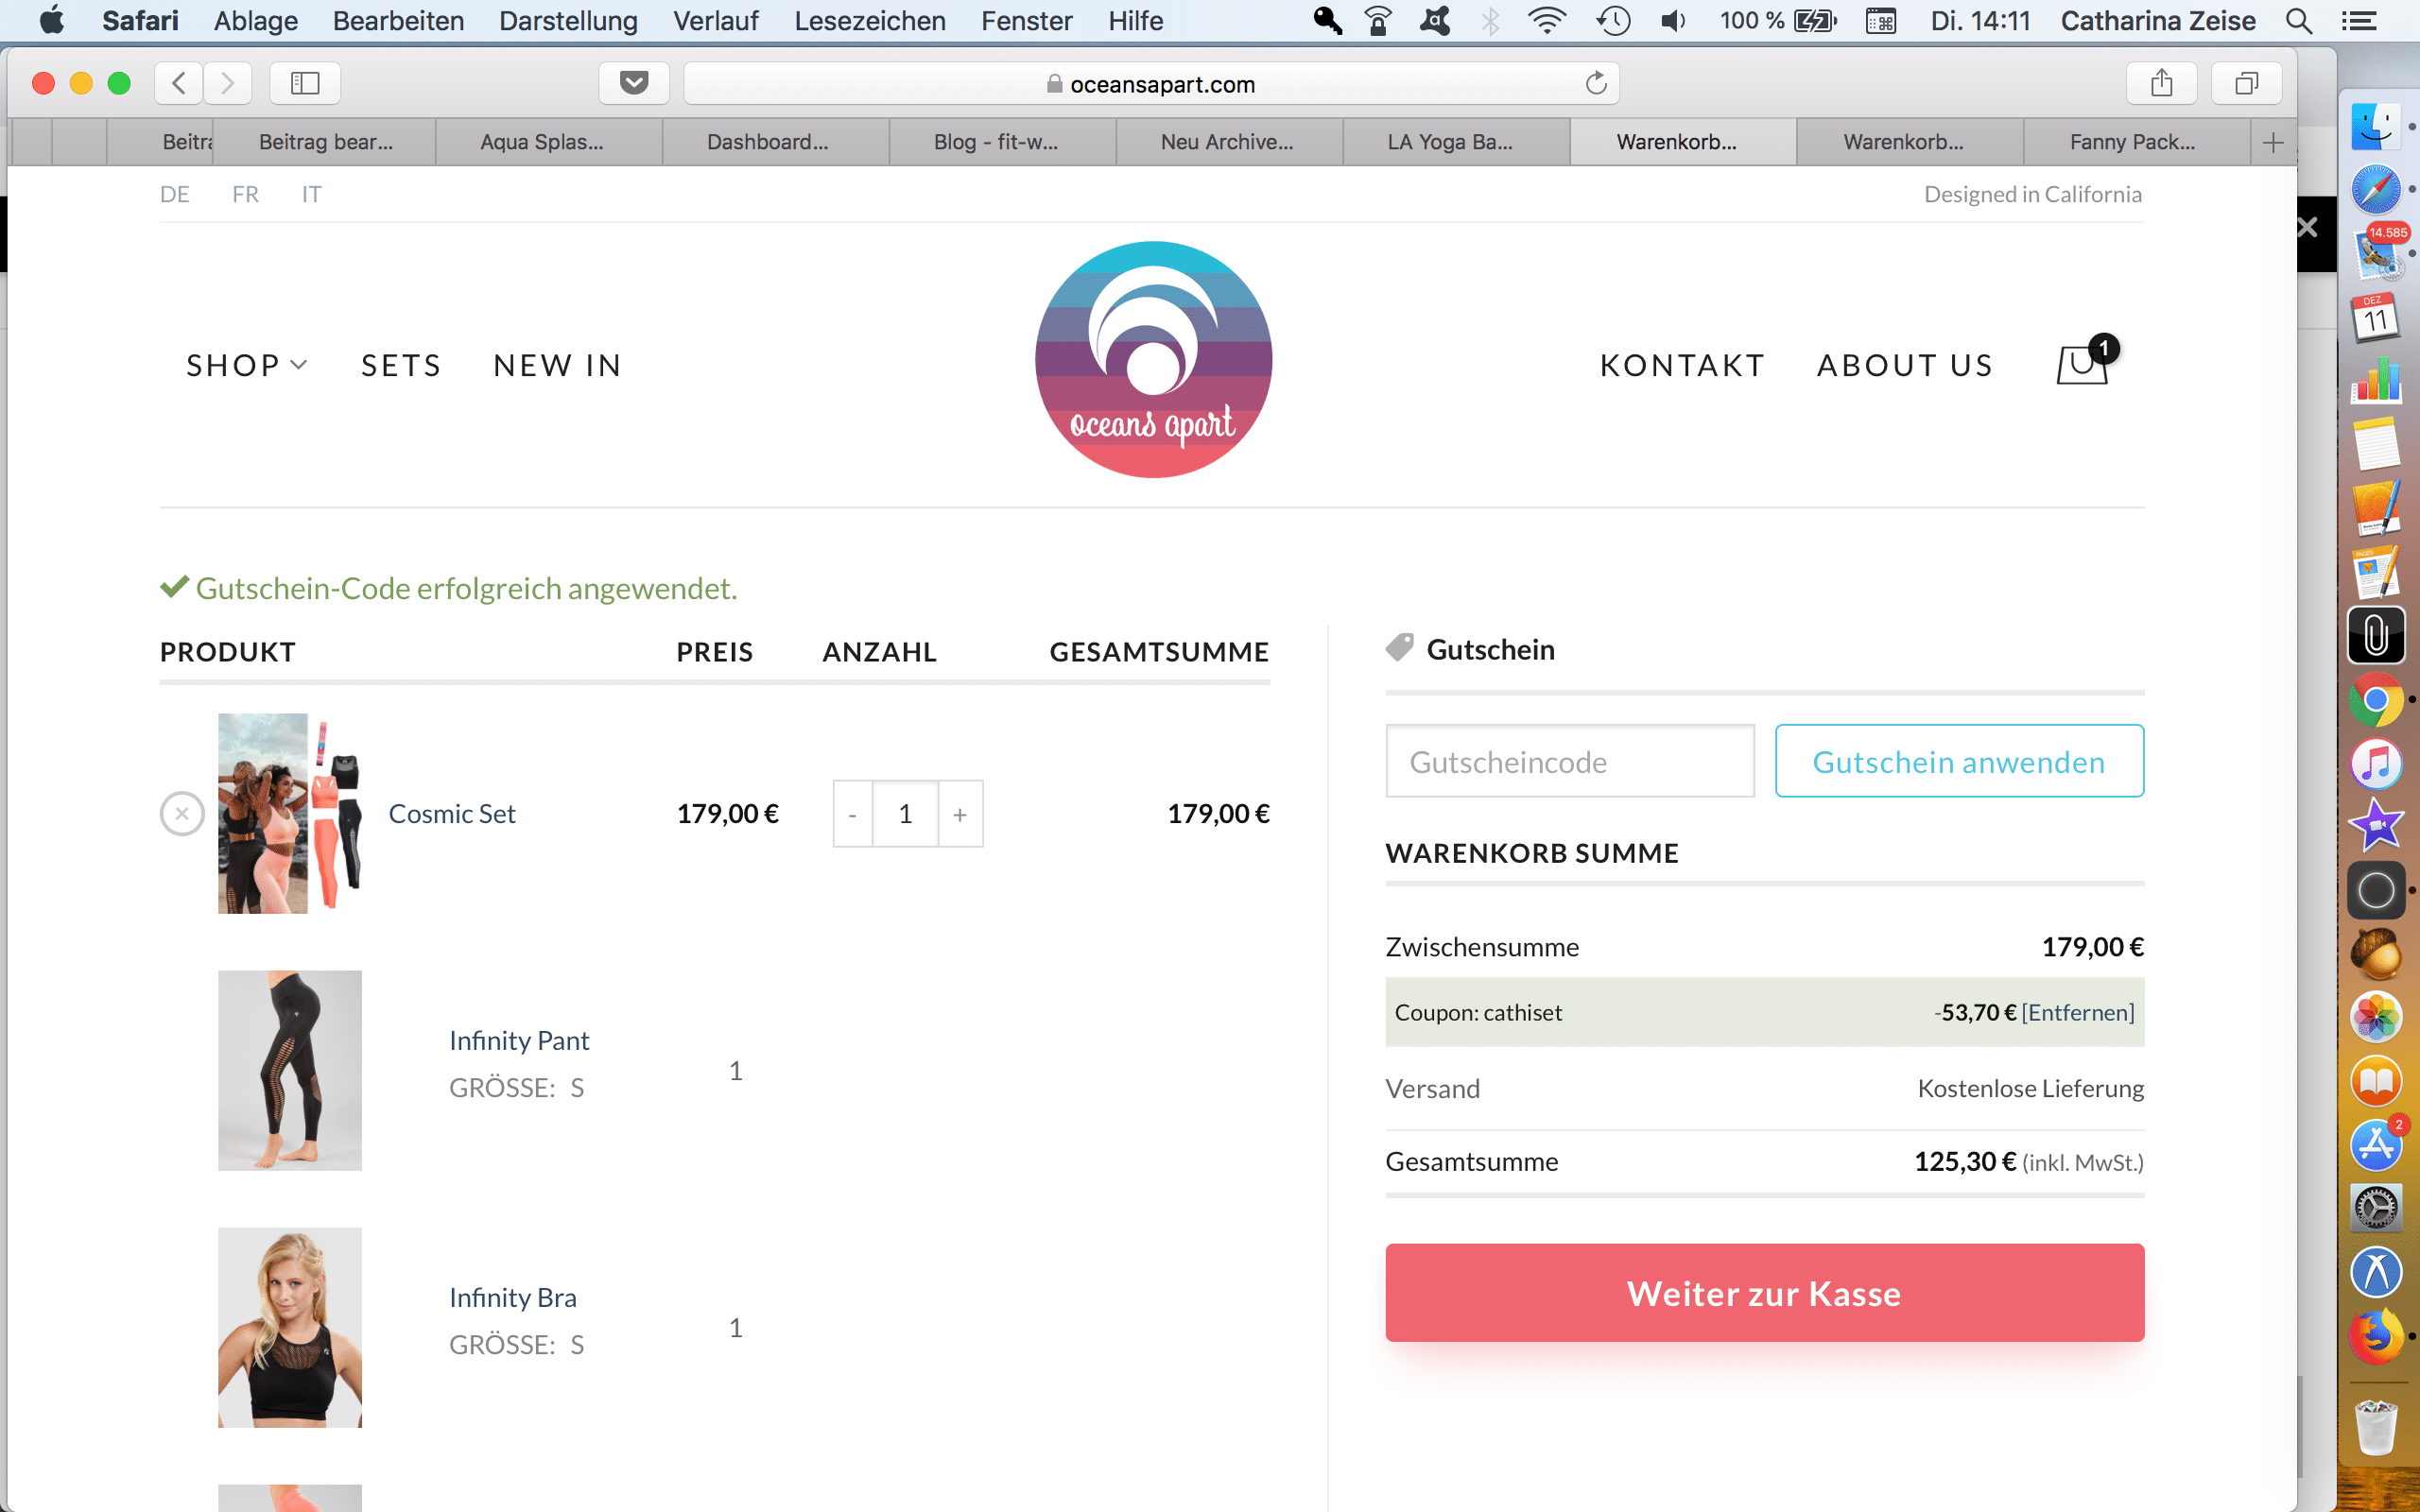Switch site language to IT

click(x=311, y=194)
